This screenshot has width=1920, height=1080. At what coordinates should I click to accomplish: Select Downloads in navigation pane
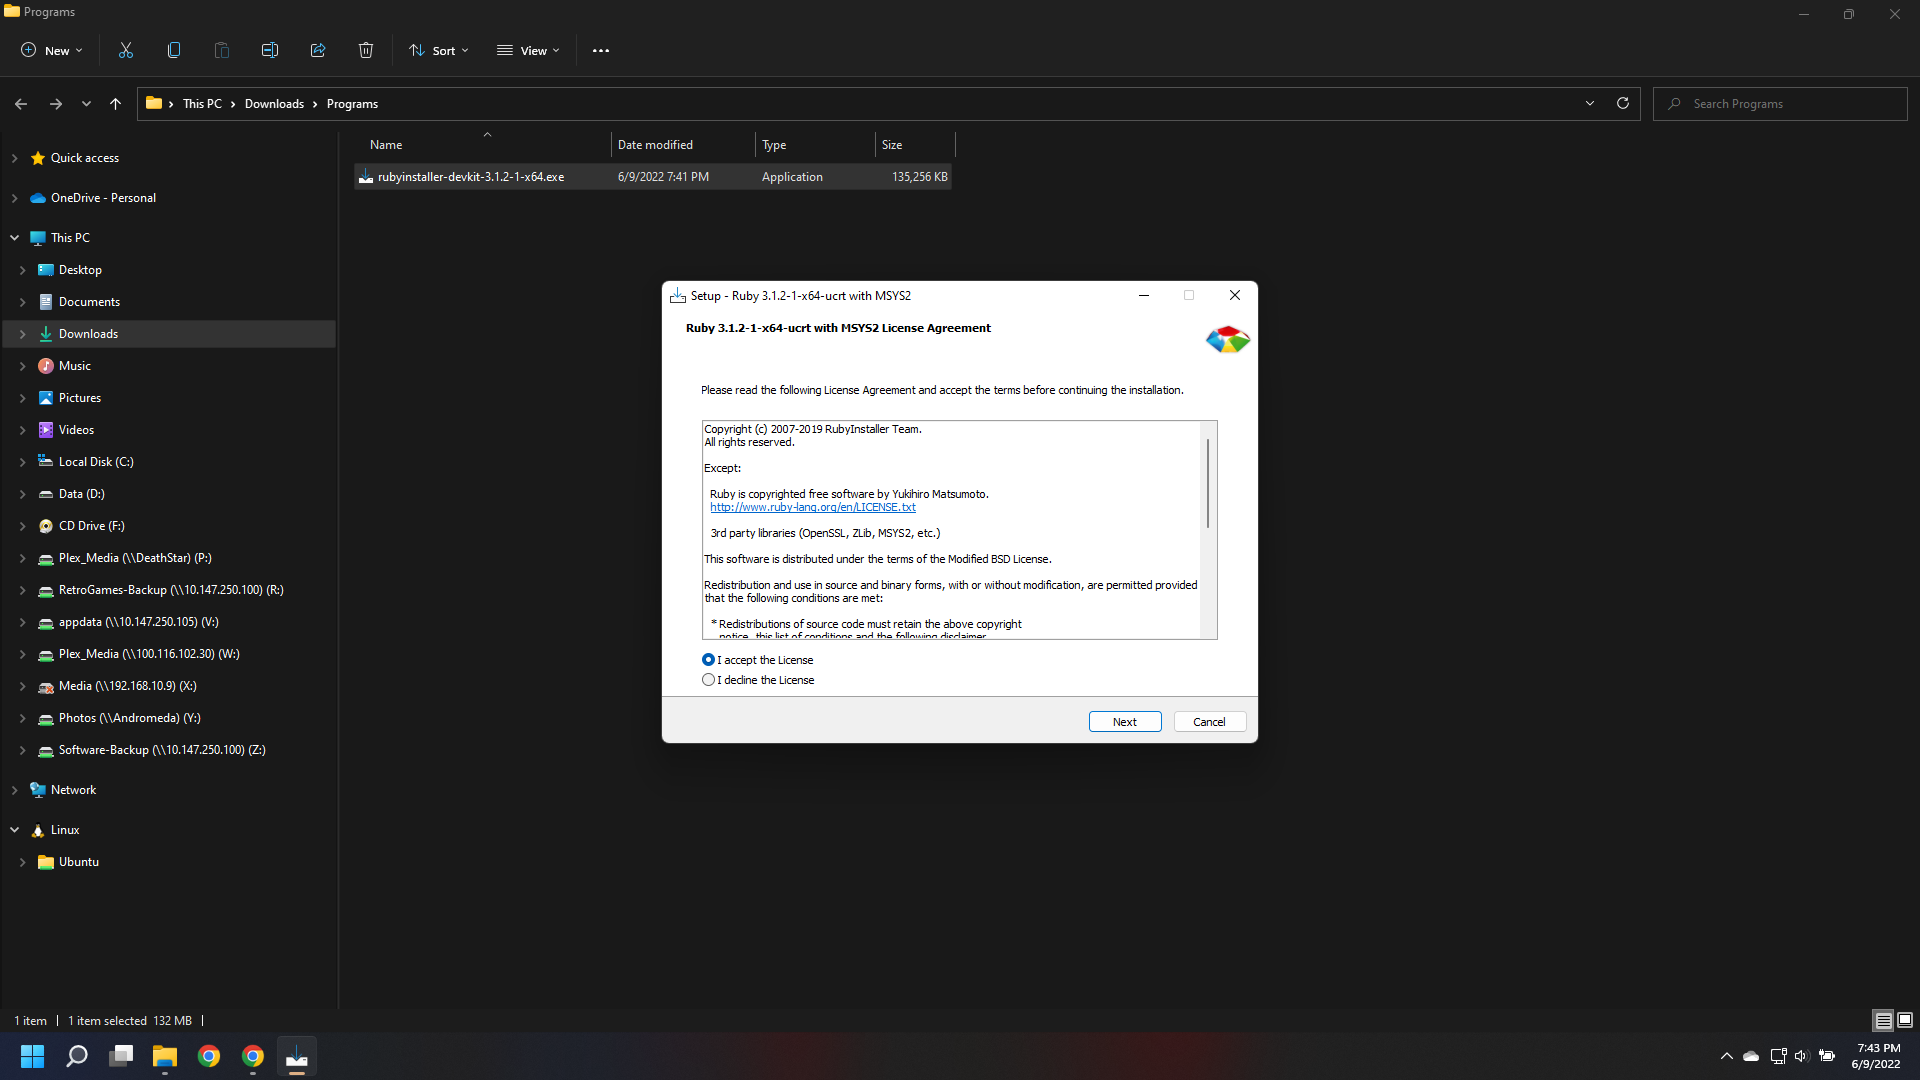pos(168,334)
